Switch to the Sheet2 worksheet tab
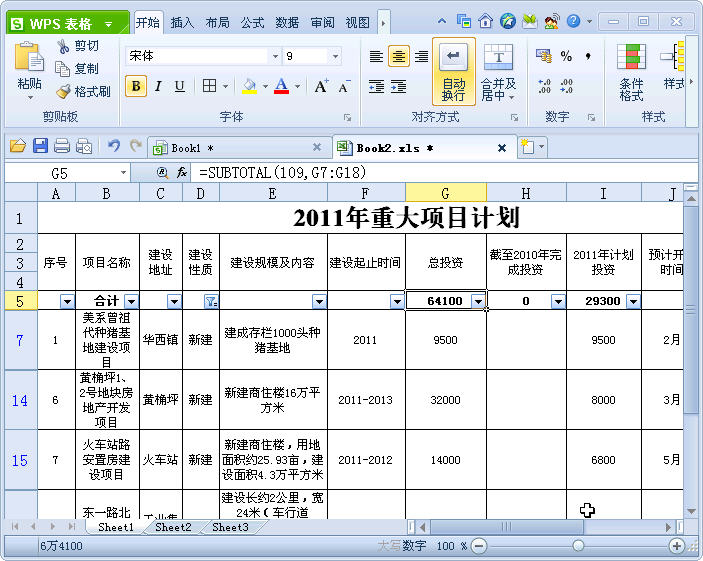 click(173, 527)
